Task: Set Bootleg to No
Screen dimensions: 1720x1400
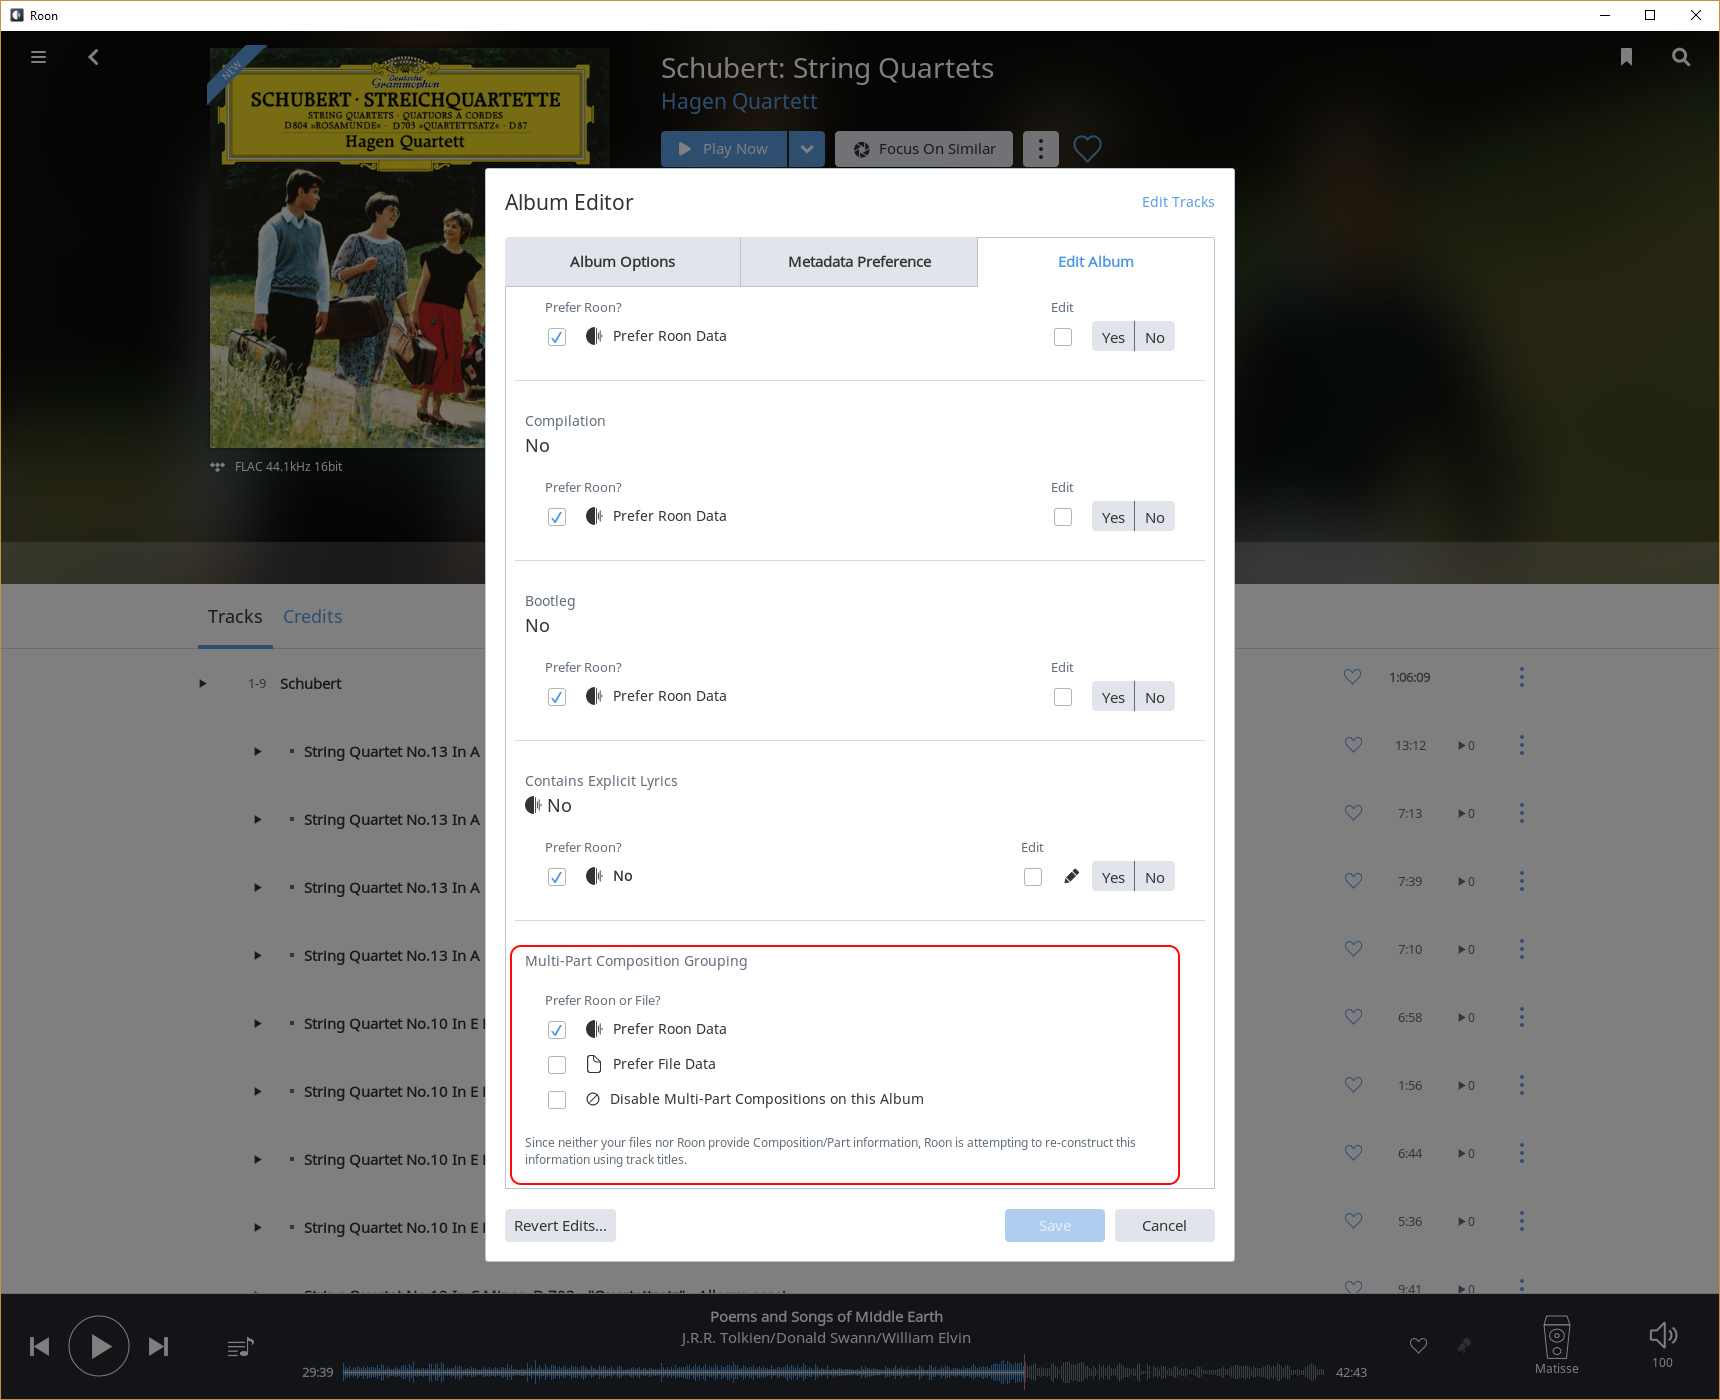Action: click(x=1155, y=697)
